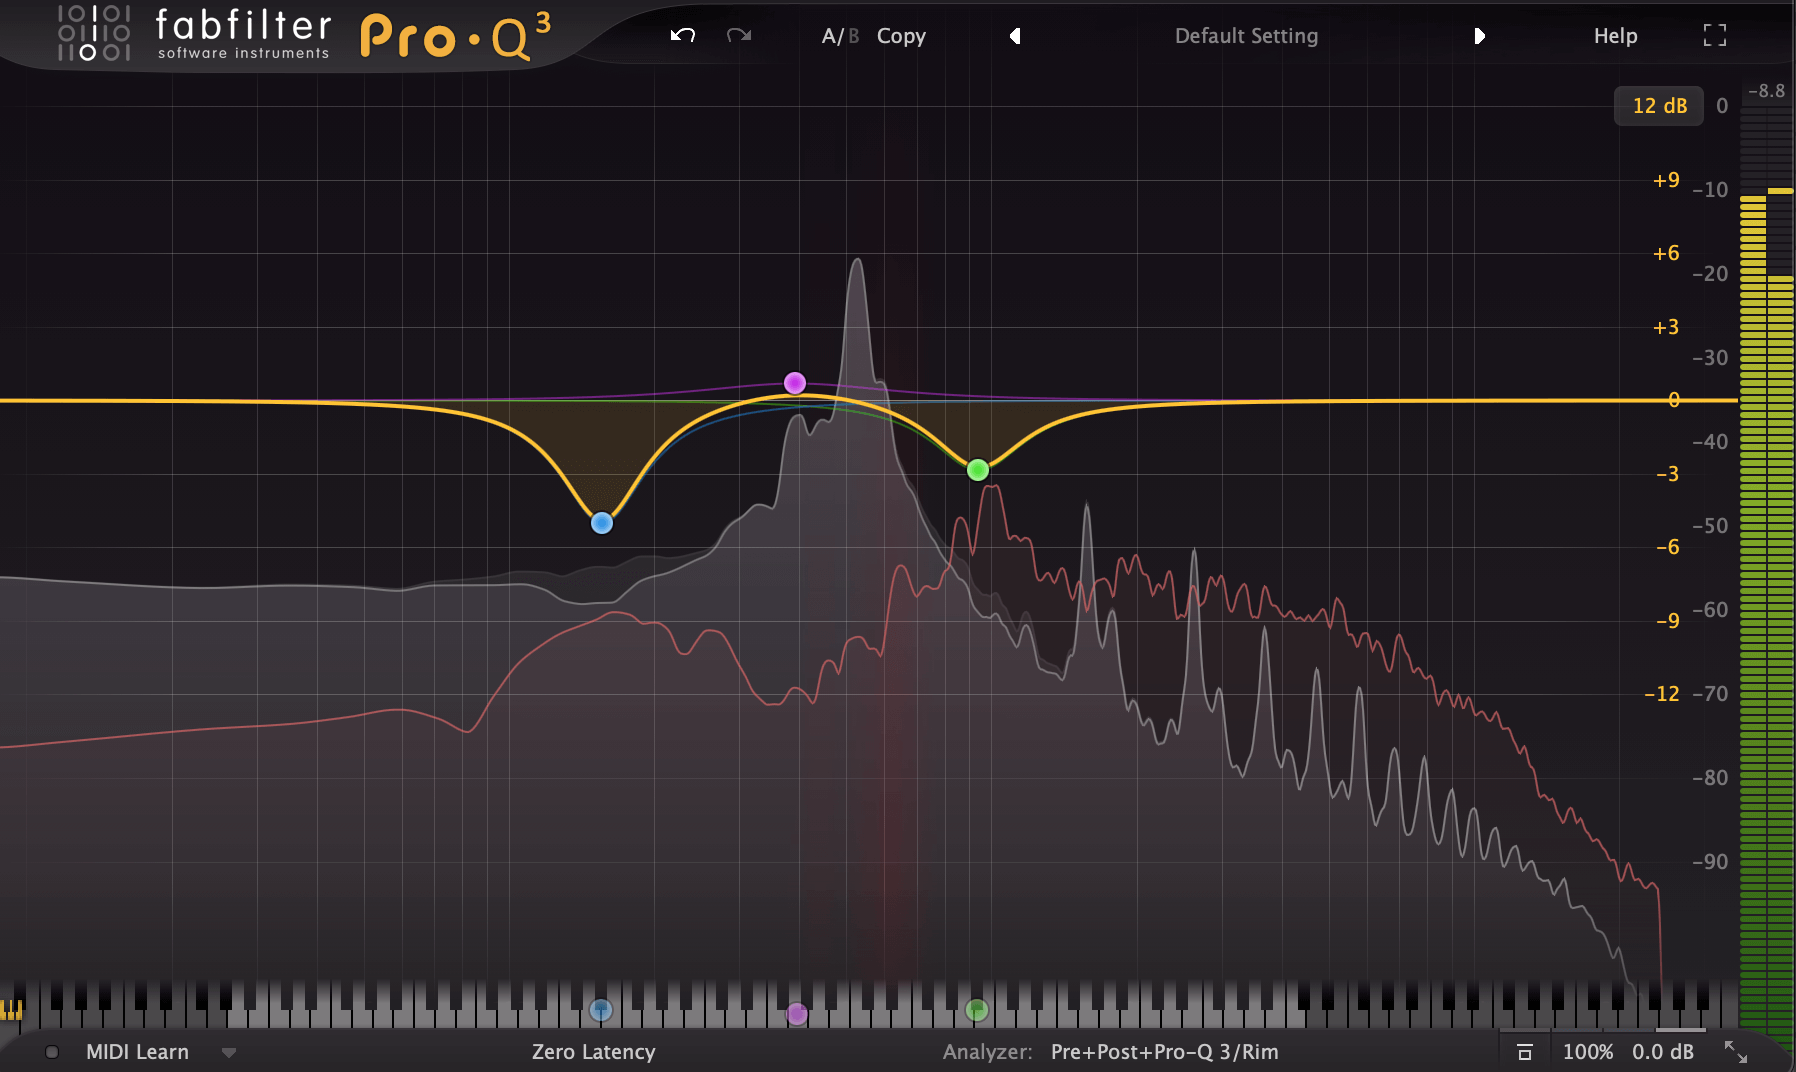Select the blue EQ band dot
The height and width of the screenshot is (1072, 1796).
pyautogui.click(x=602, y=522)
